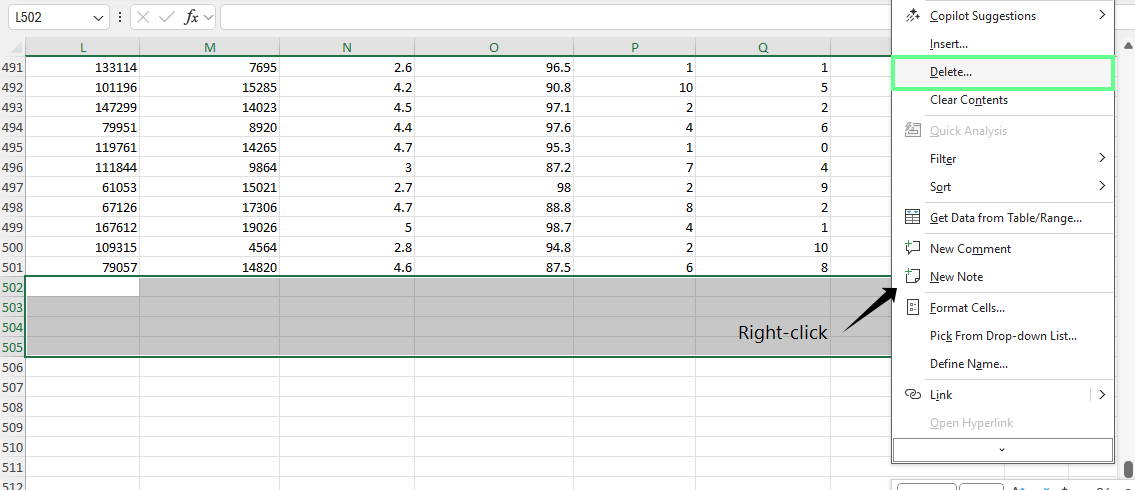Click the cell containing 14265
Image resolution: width=1135 pixels, height=490 pixels.
(209, 148)
